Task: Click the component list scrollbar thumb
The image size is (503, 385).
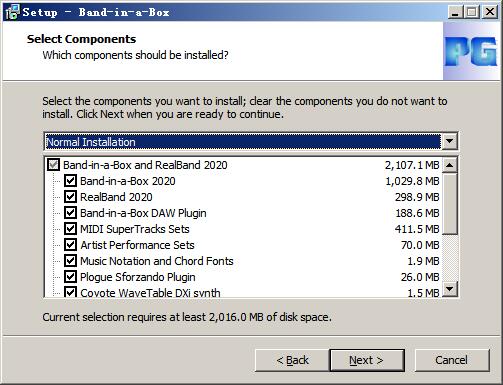Action: [x=450, y=204]
